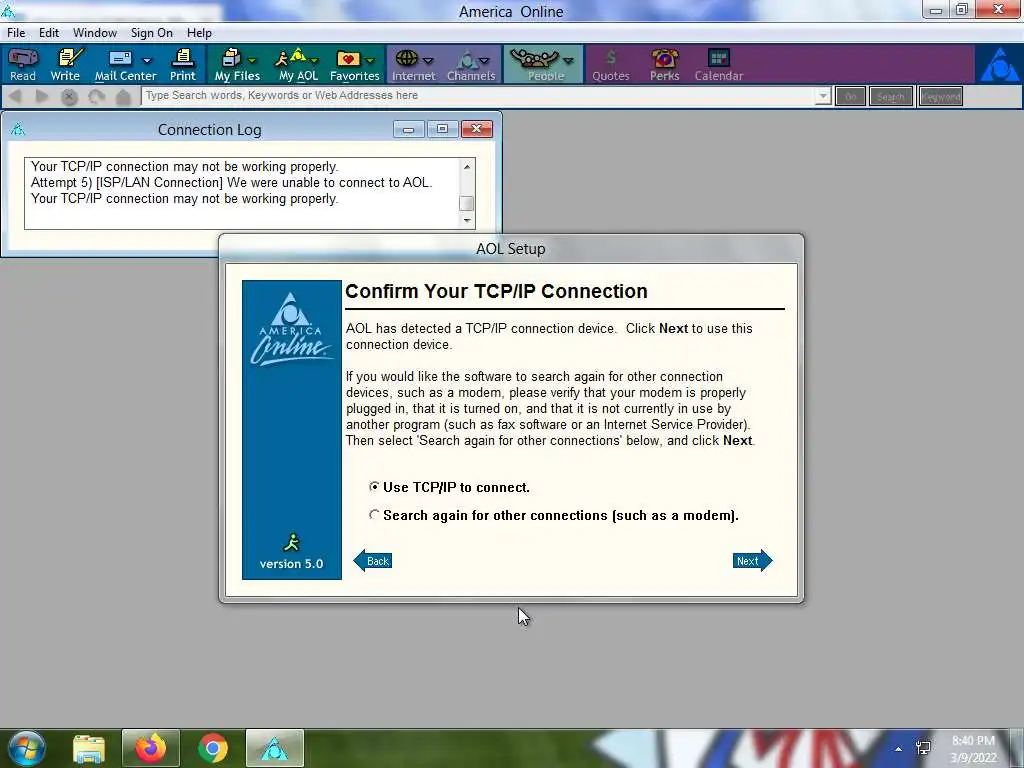Expand My Files dropdown arrow
This screenshot has height=768, width=1024.
pyautogui.click(x=253, y=61)
